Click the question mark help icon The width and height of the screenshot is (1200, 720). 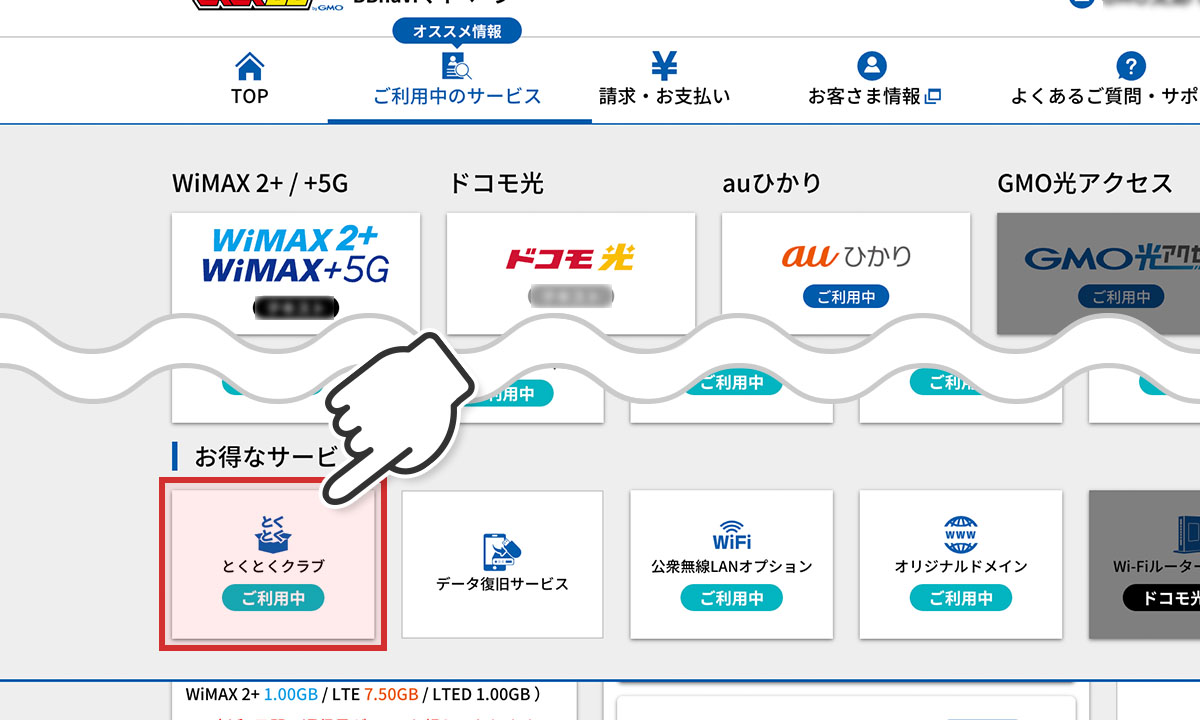[1130, 67]
